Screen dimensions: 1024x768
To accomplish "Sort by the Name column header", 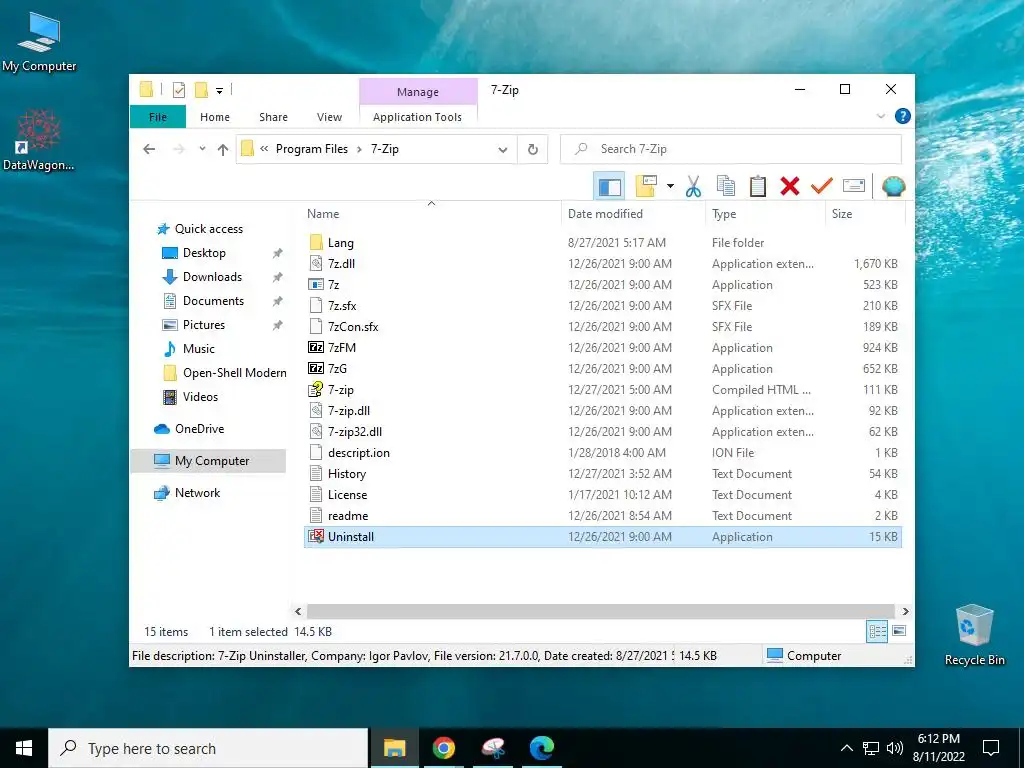I will coord(431,214).
